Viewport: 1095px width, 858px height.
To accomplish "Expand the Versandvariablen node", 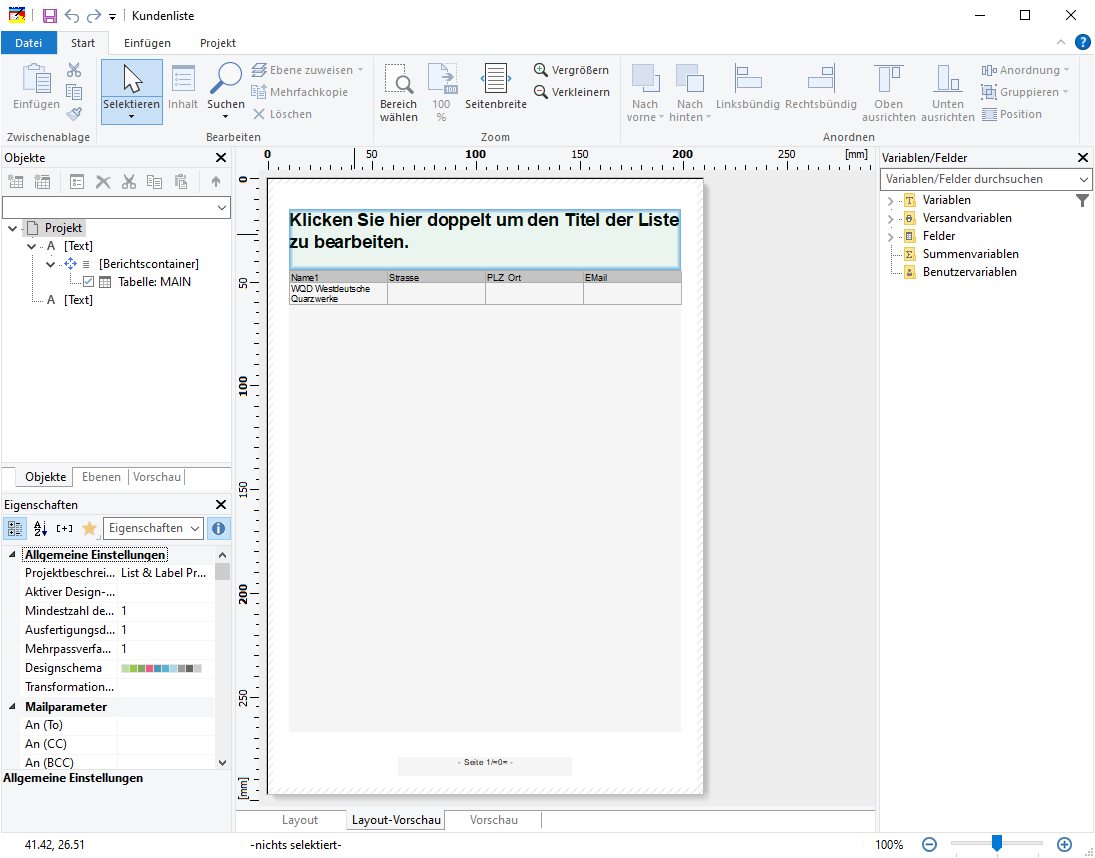I will [890, 219].
